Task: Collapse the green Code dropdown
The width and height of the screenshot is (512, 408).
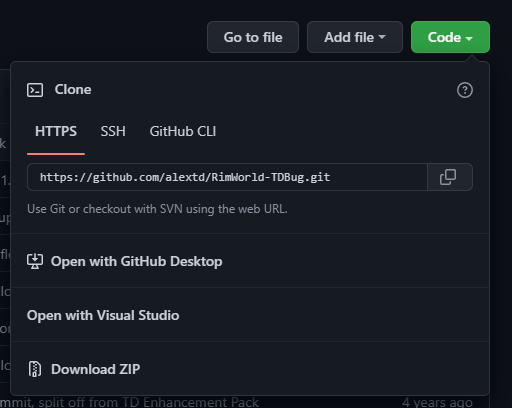Action: 450,37
